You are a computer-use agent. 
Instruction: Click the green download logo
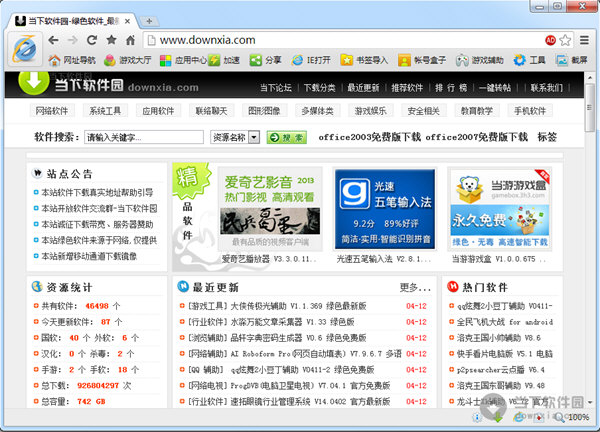coord(34,82)
